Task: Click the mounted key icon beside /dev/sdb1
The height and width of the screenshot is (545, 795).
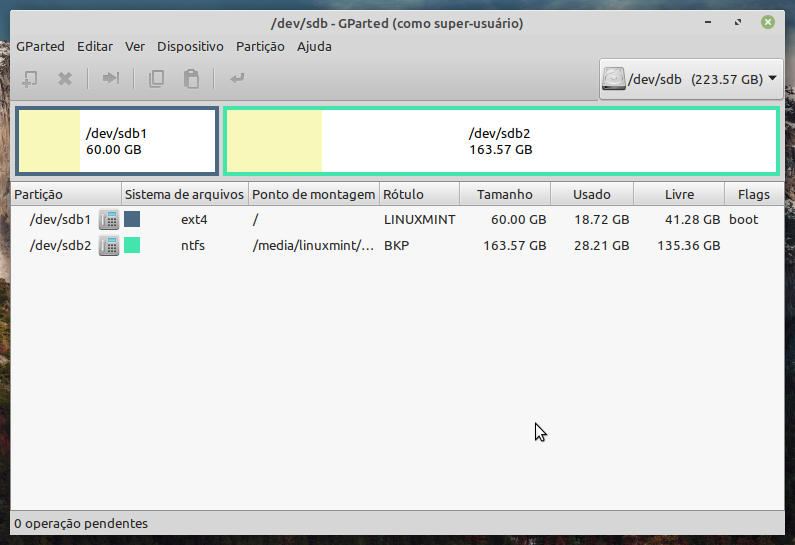Action: pyautogui.click(x=109, y=220)
